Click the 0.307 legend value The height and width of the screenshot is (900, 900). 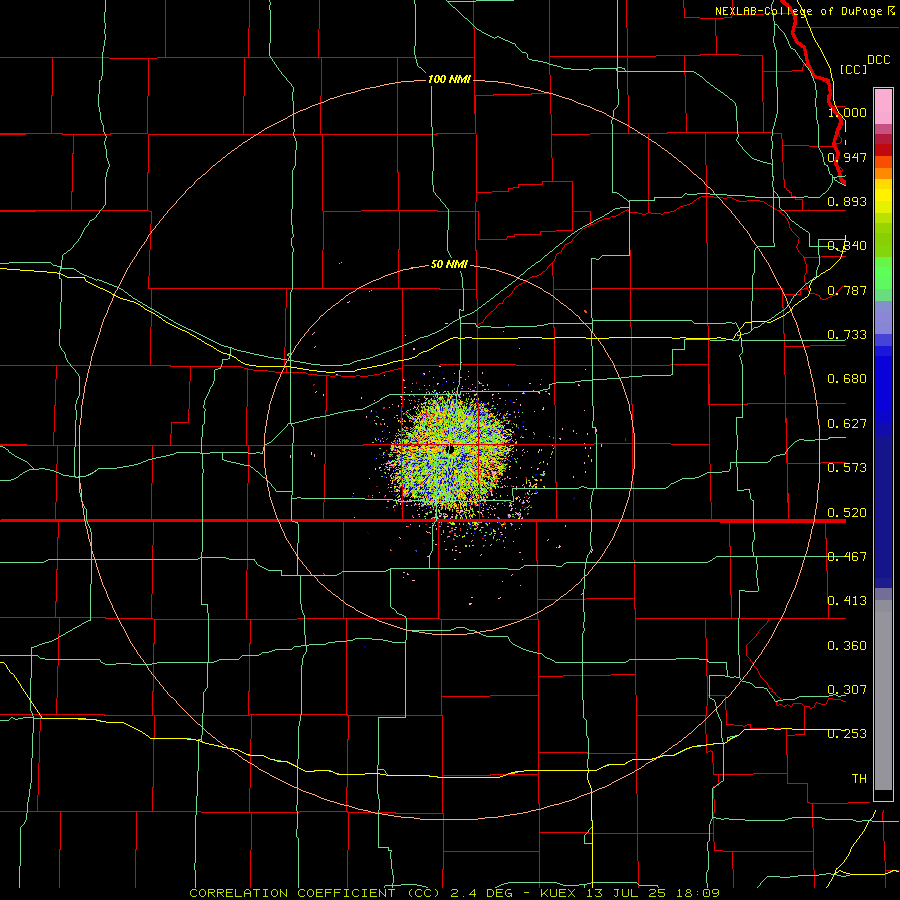click(x=847, y=690)
